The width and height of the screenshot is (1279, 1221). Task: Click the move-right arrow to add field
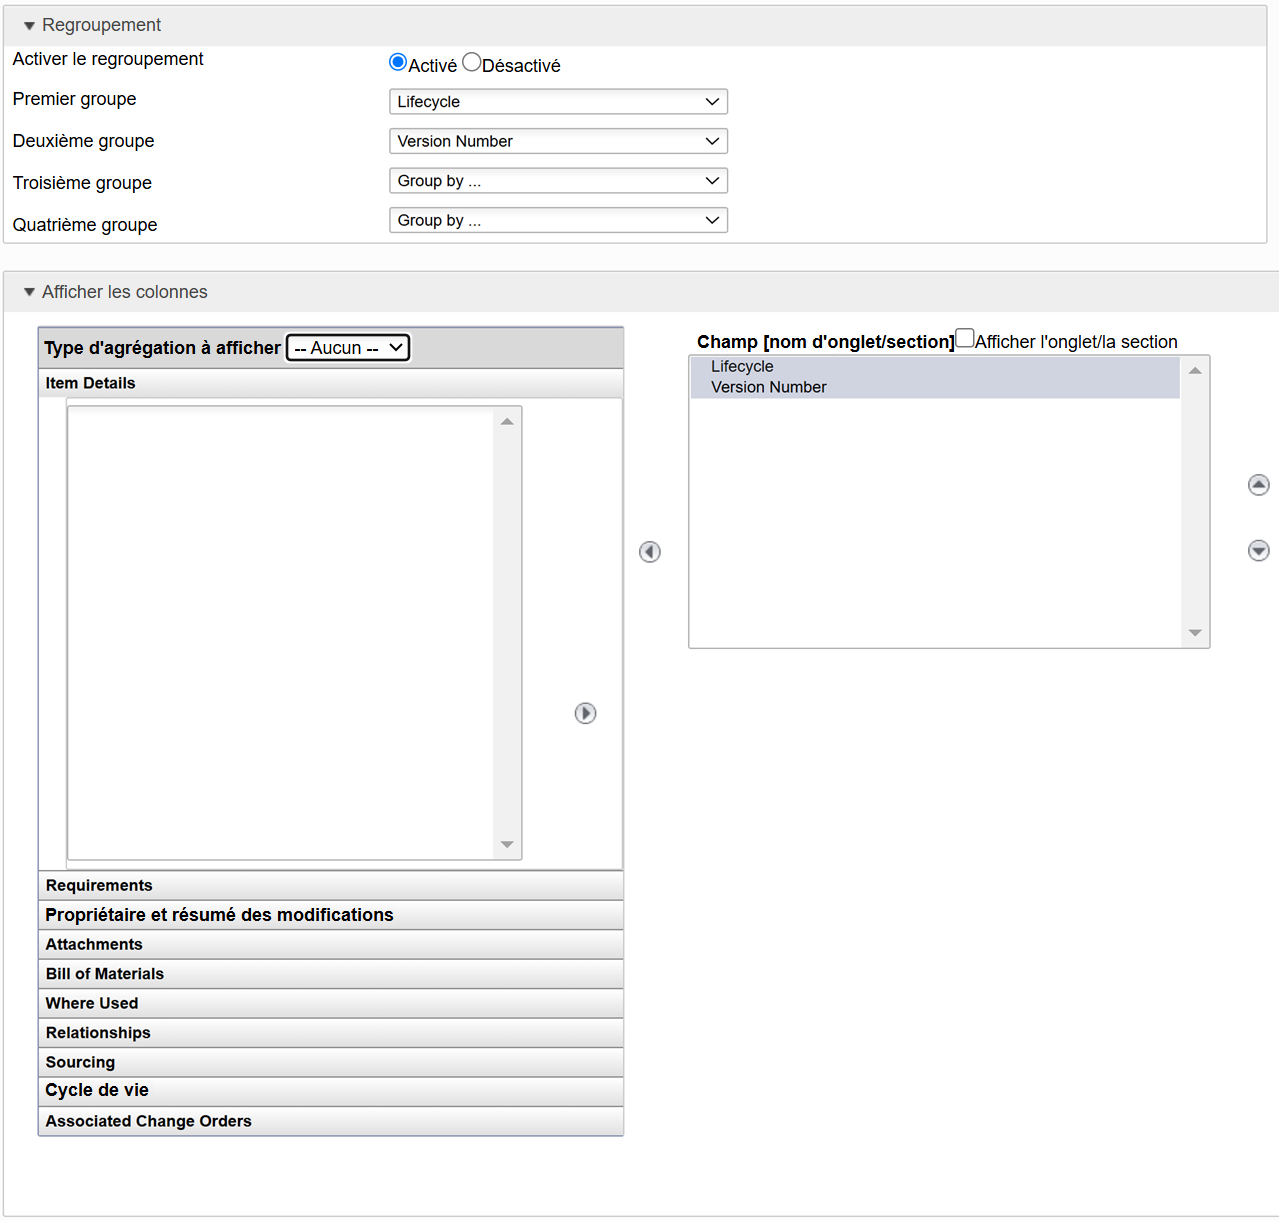coord(586,713)
